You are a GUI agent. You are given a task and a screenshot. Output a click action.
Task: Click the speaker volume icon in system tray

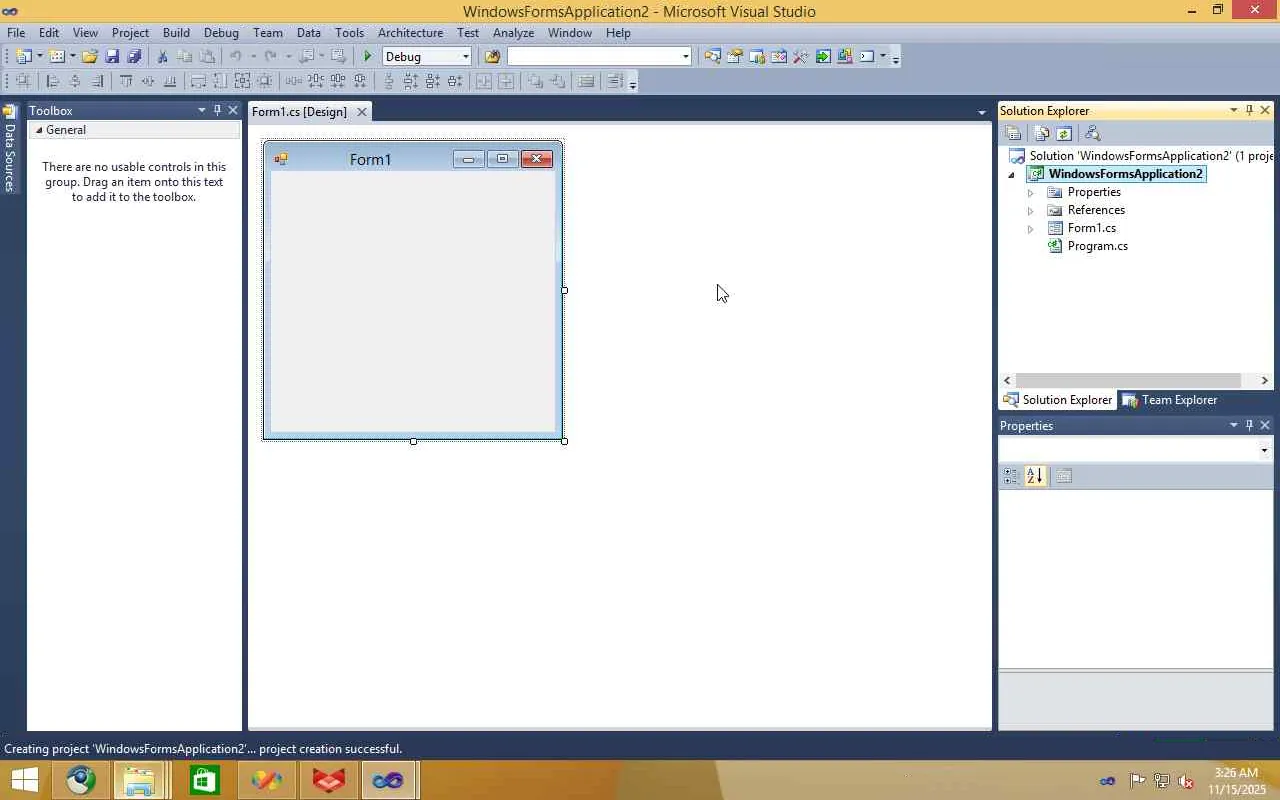[1186, 781]
